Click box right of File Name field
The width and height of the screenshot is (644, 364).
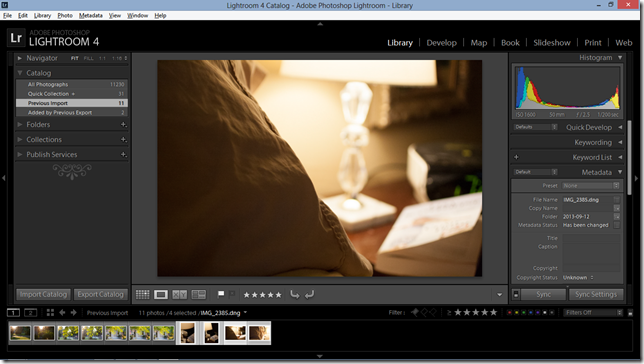[616, 199]
